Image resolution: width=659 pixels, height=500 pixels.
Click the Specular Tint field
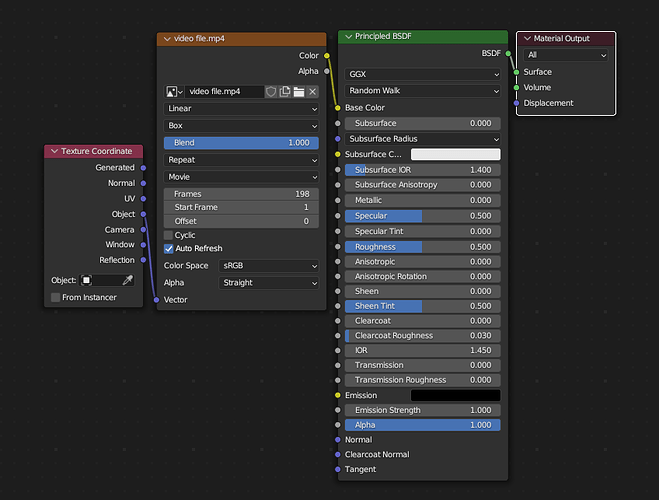(423, 232)
